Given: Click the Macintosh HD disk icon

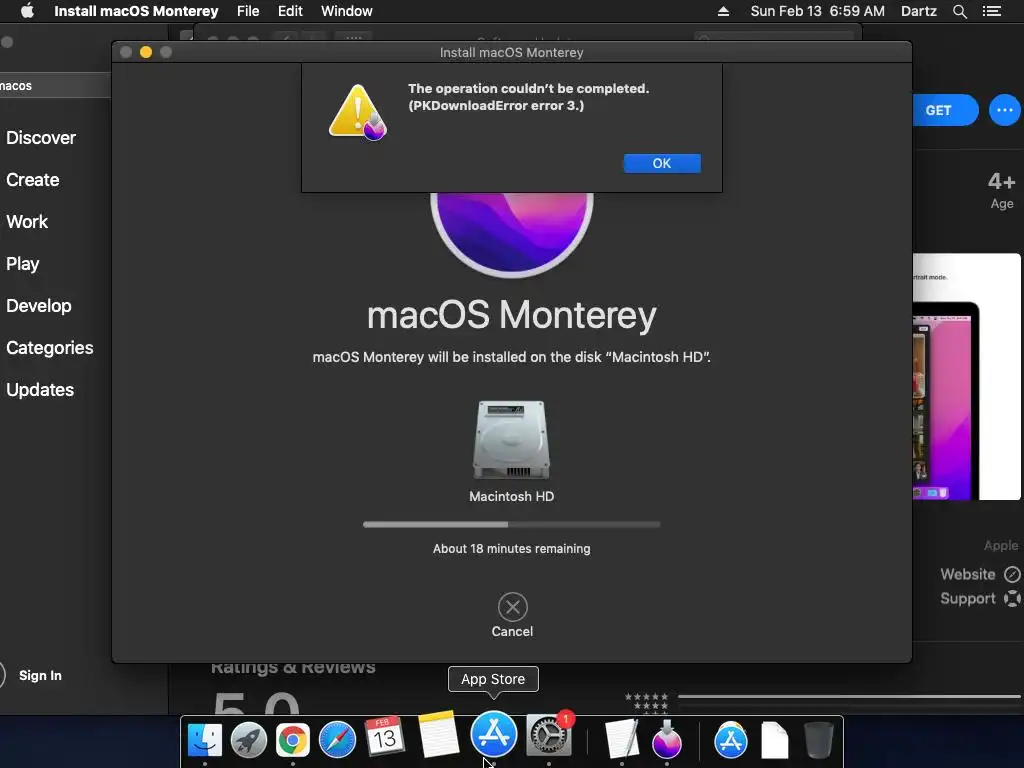Looking at the screenshot, I should click(x=511, y=440).
